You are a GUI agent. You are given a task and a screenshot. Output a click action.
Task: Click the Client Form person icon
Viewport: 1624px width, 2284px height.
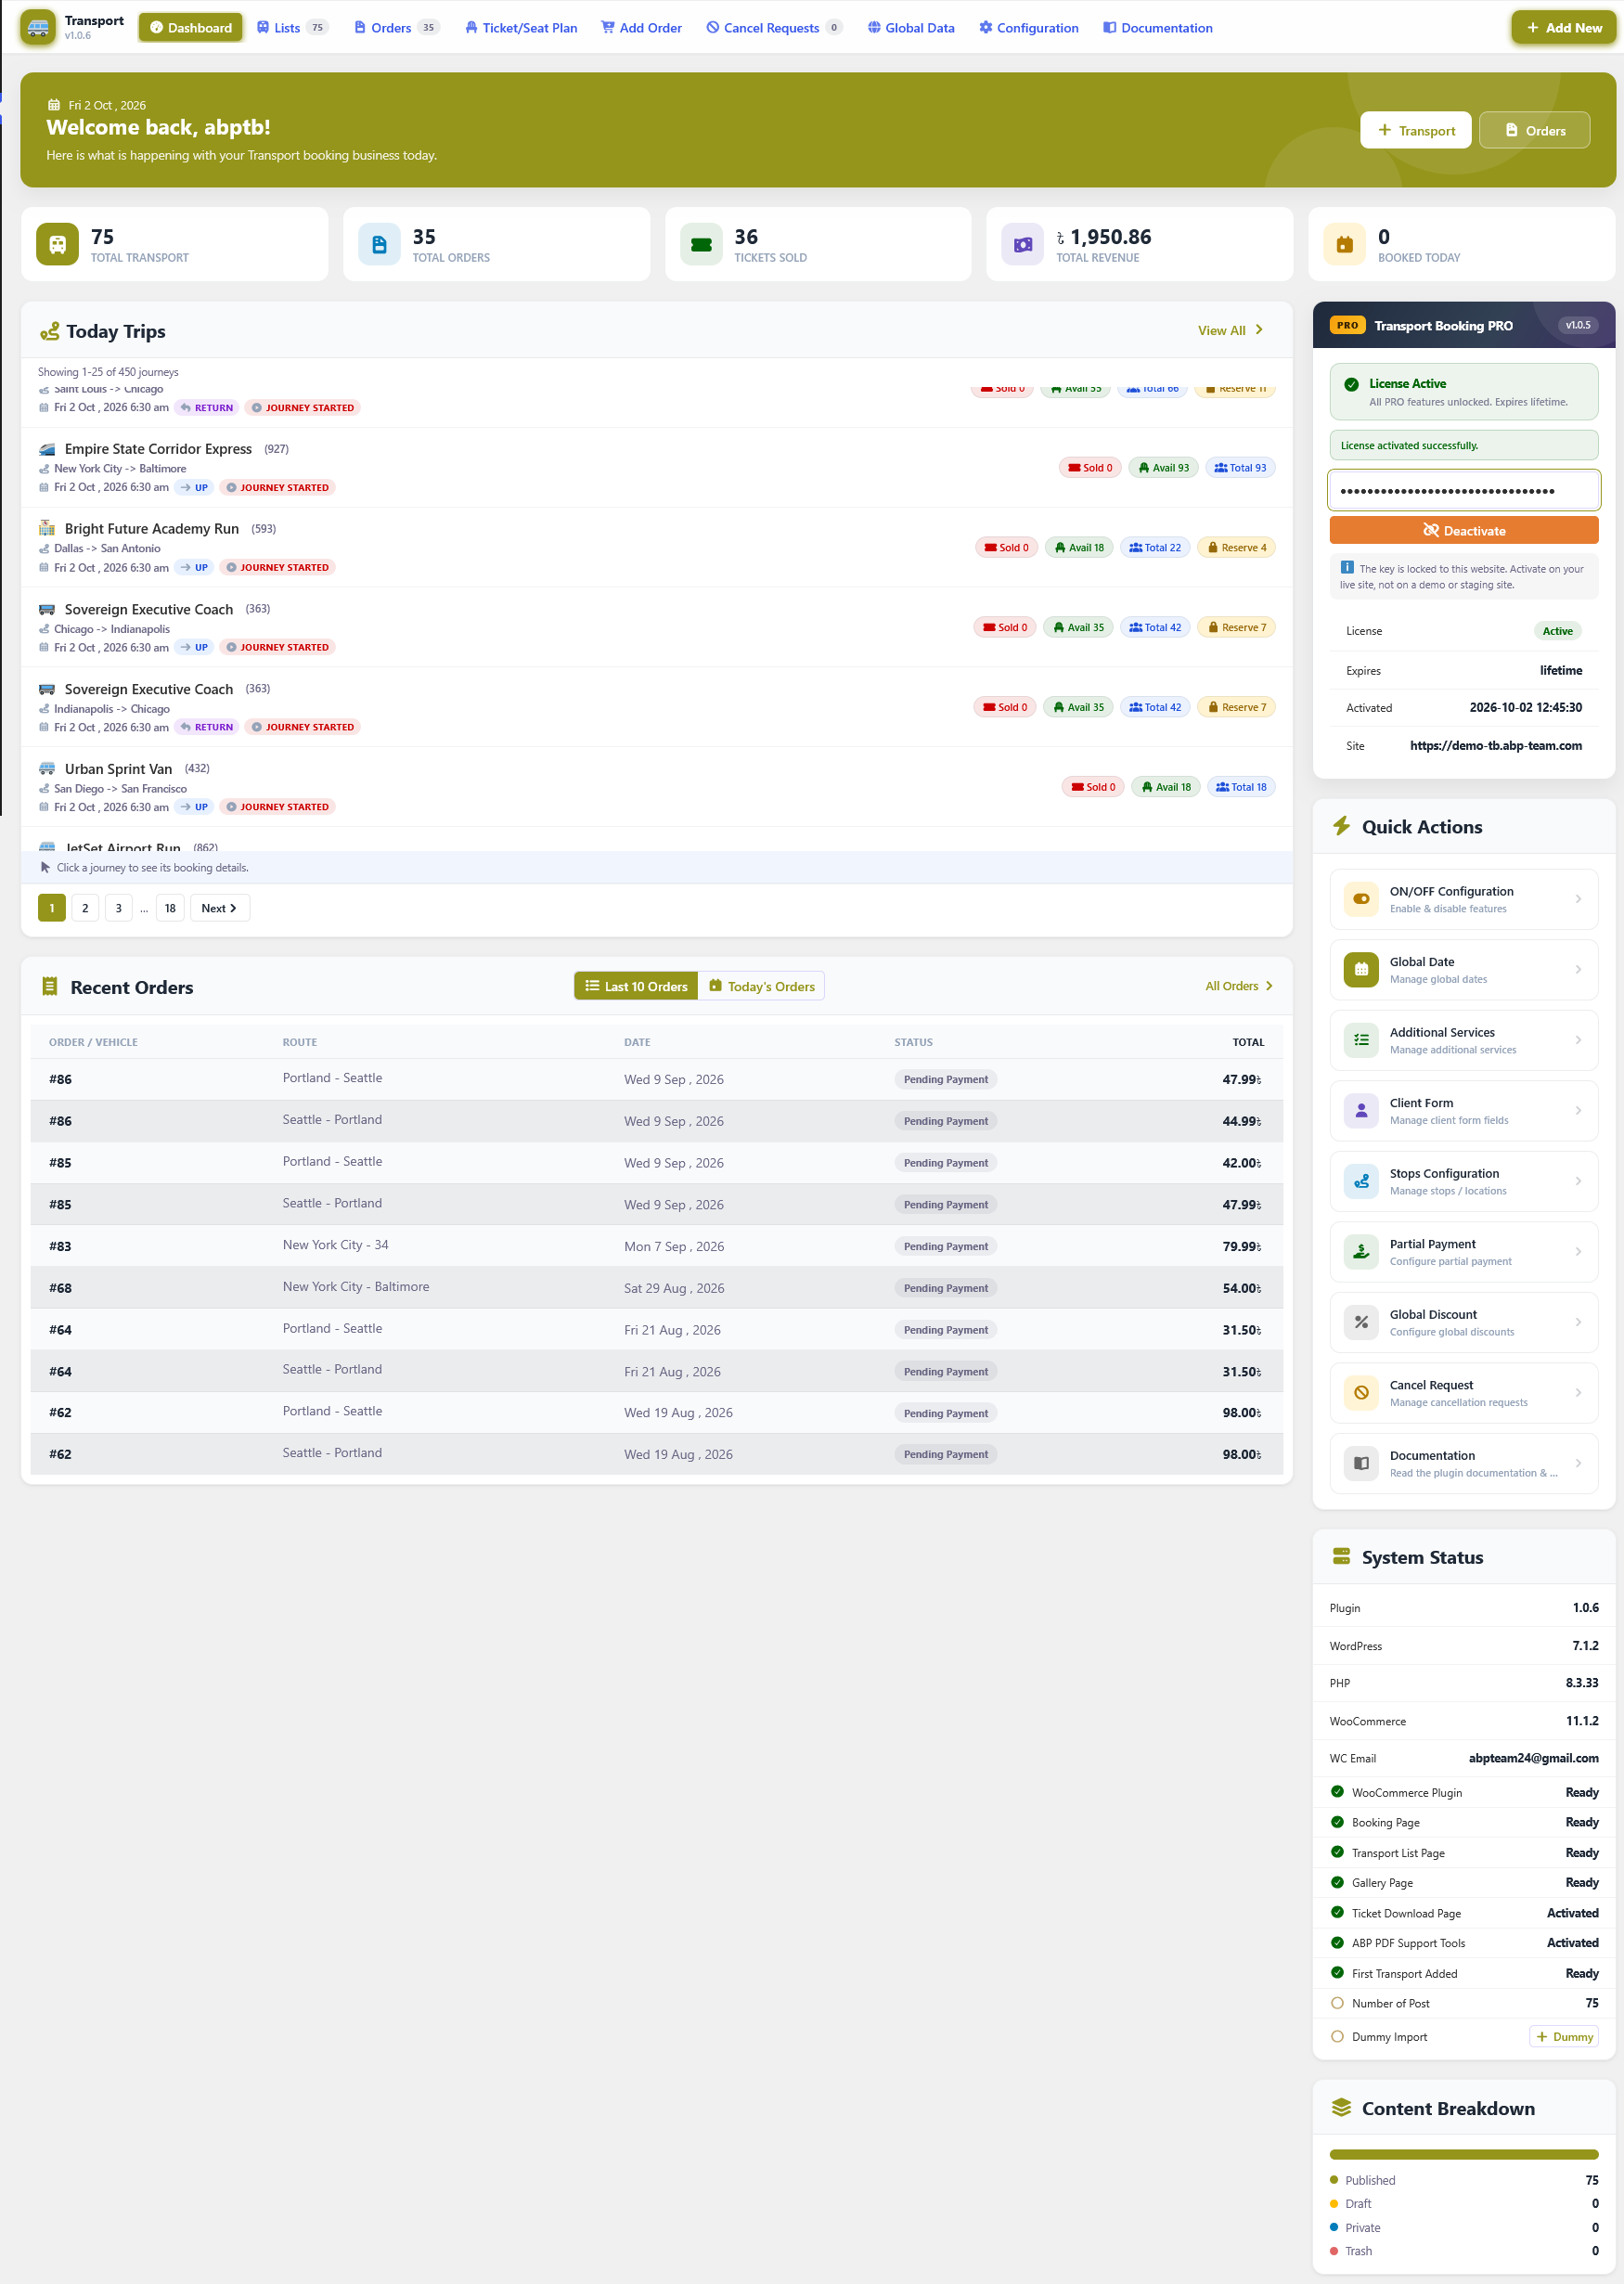pos(1361,1110)
